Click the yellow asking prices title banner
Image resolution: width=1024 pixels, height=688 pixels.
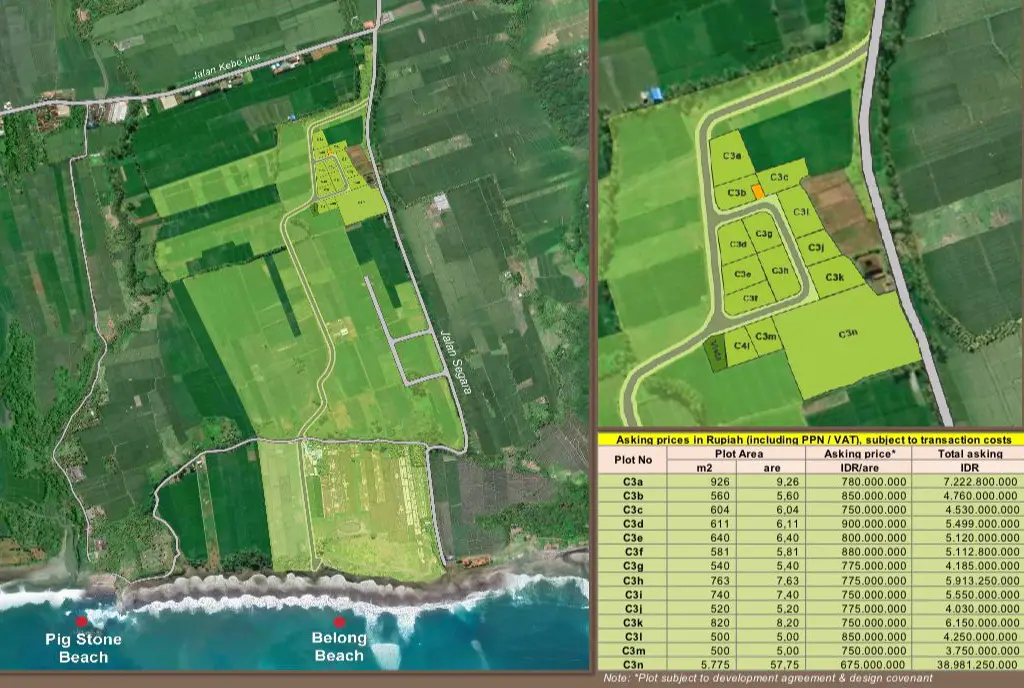[x=810, y=440]
